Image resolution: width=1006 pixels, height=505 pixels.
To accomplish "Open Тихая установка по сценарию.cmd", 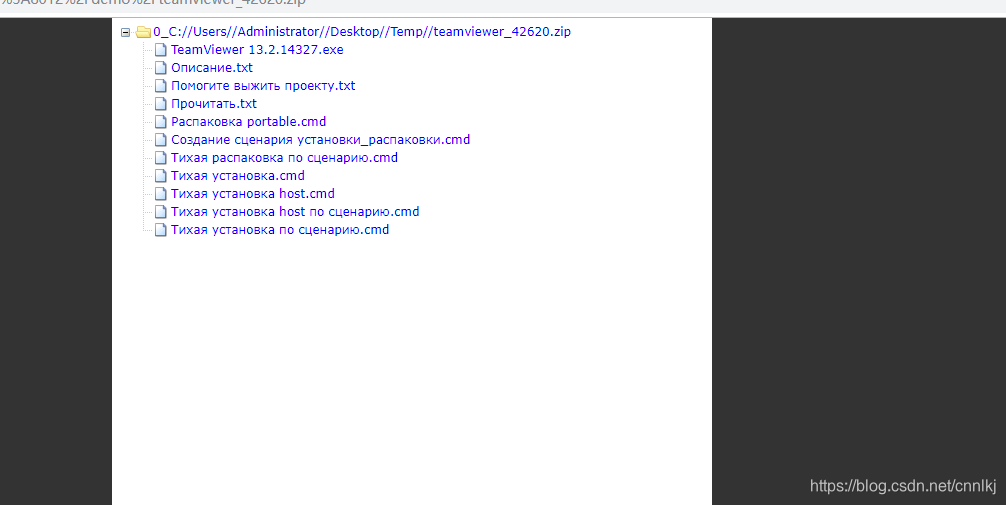I will click(x=280, y=229).
